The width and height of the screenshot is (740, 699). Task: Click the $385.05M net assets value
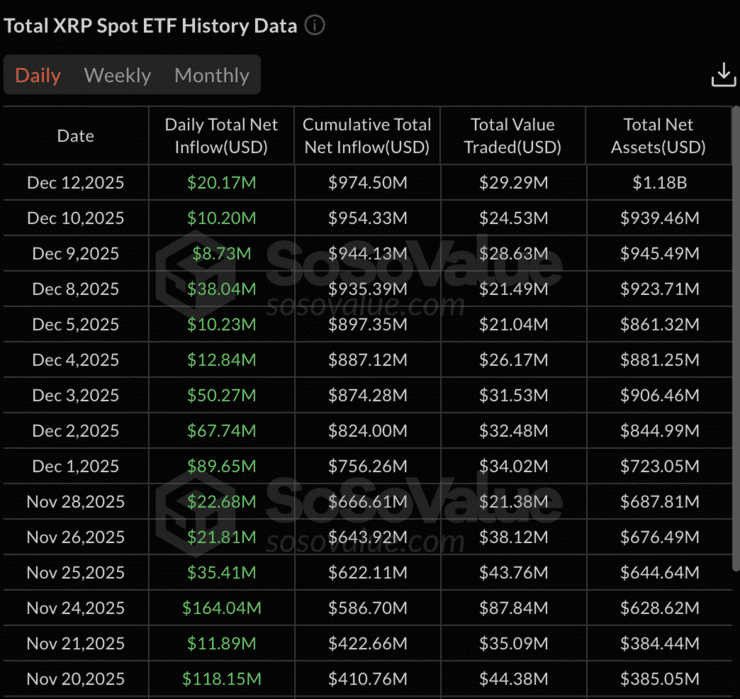pyautogui.click(x=659, y=679)
